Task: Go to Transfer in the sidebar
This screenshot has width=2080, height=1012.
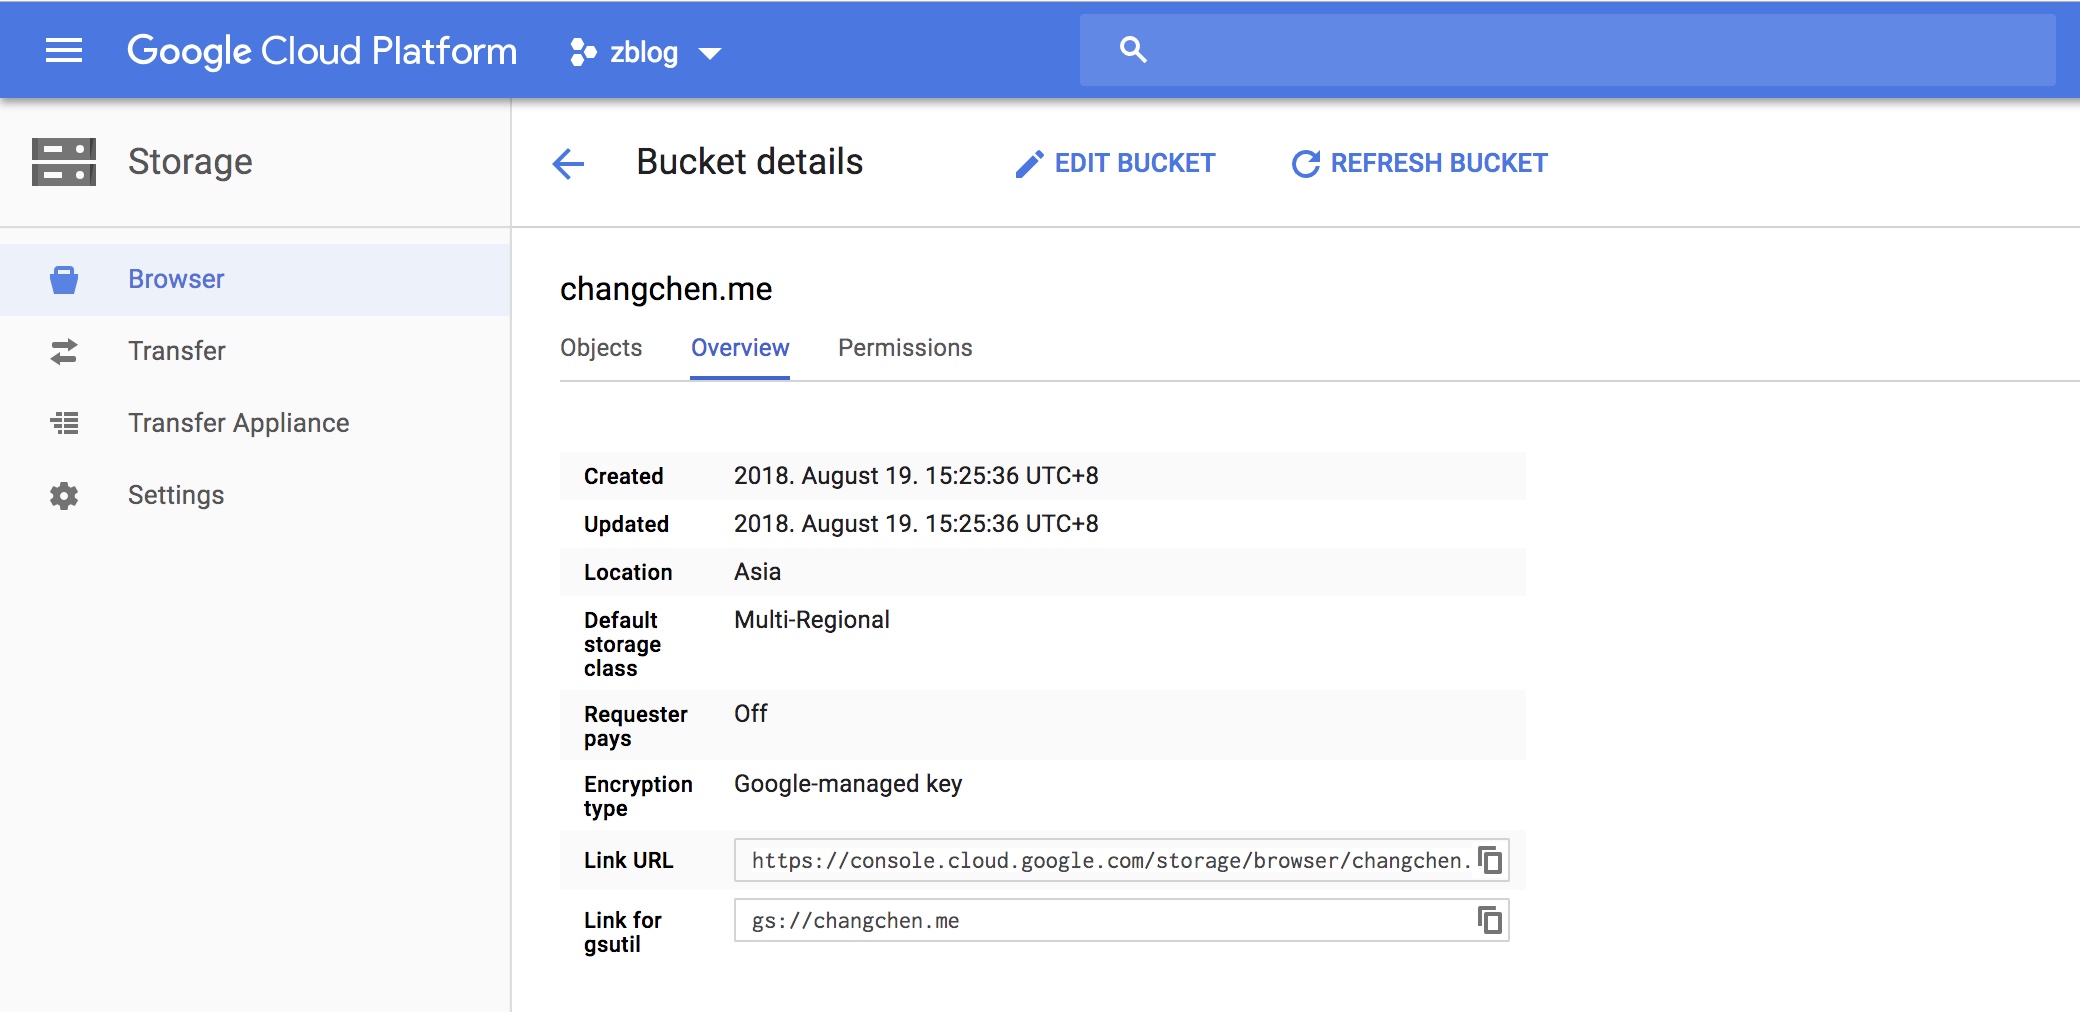Action: pyautogui.click(x=176, y=351)
